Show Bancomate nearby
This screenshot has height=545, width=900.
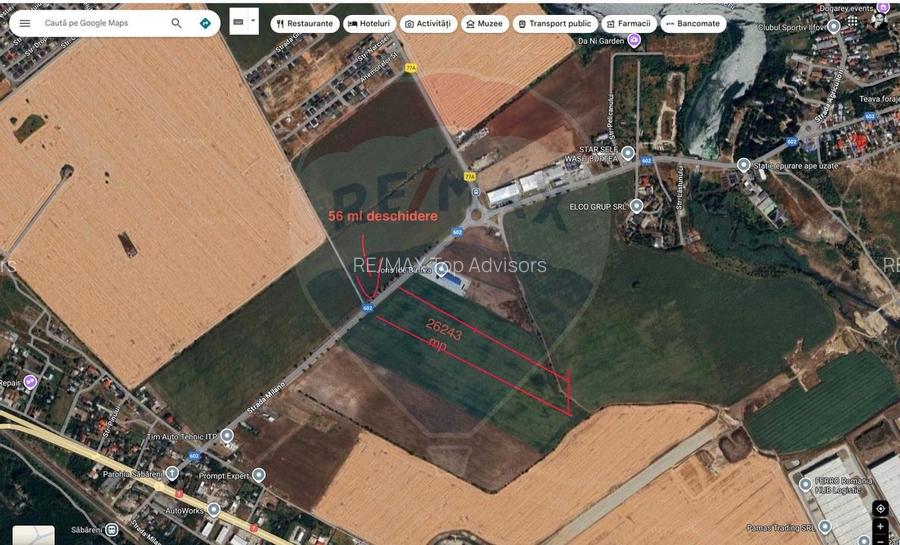(693, 24)
